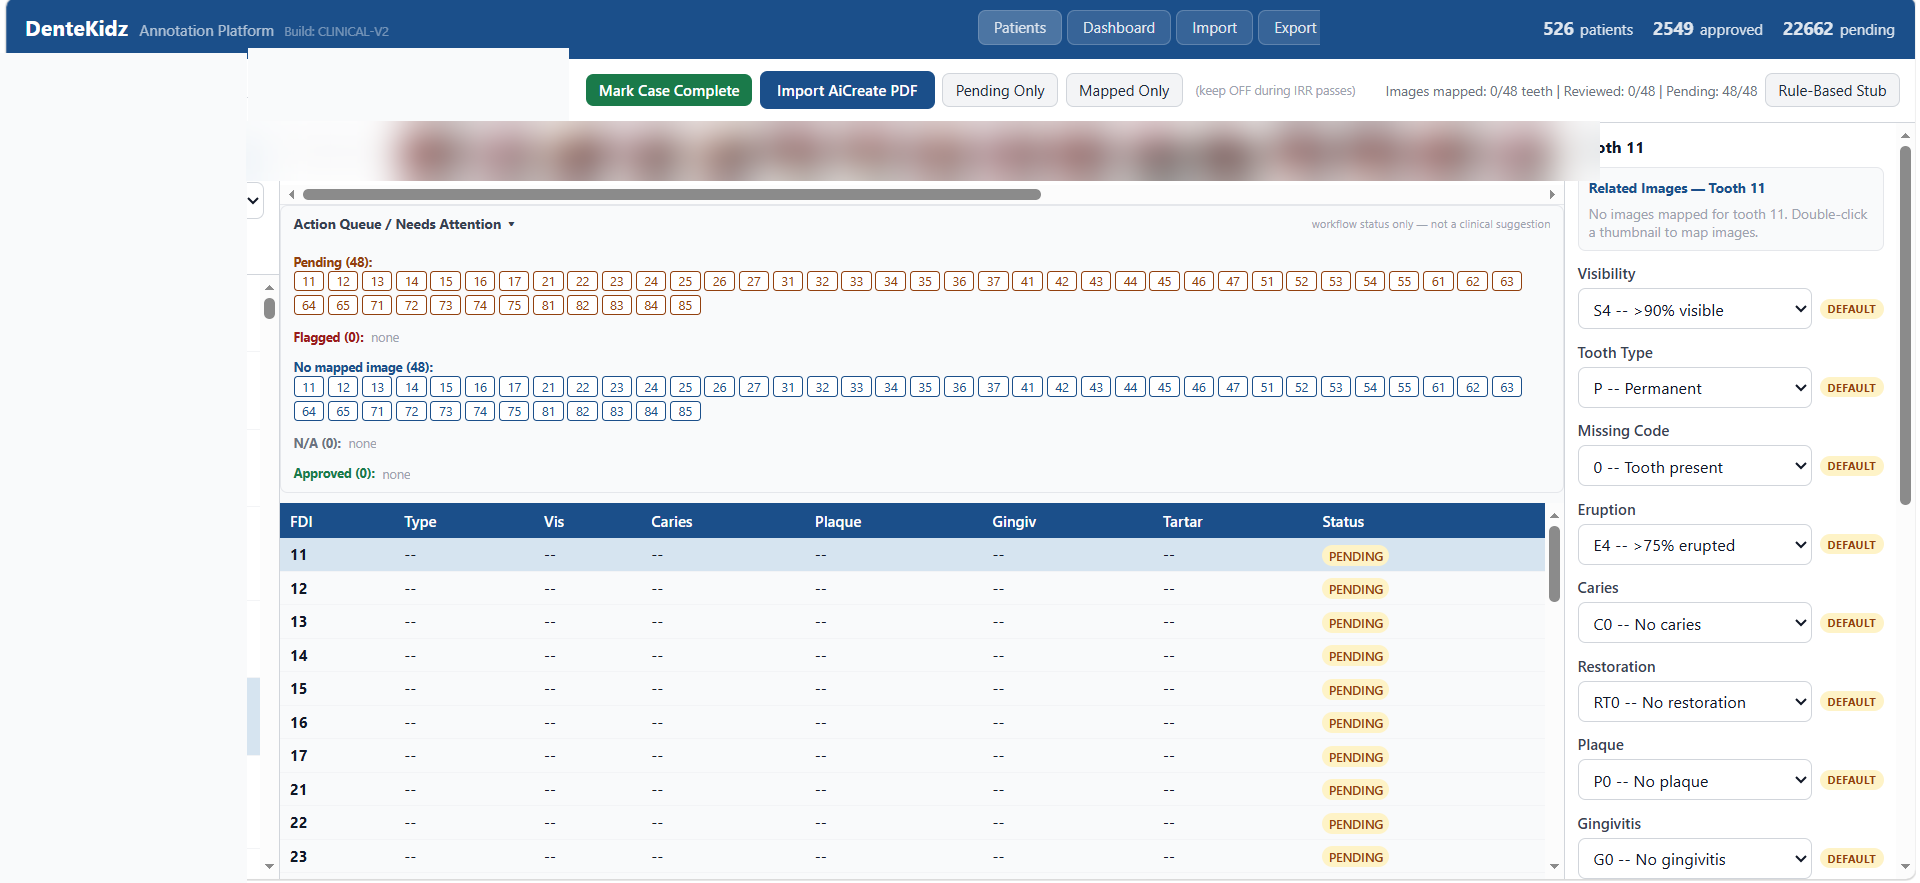Click the image strip horizontal scrollbar
1920x883 pixels.
[x=671, y=195]
